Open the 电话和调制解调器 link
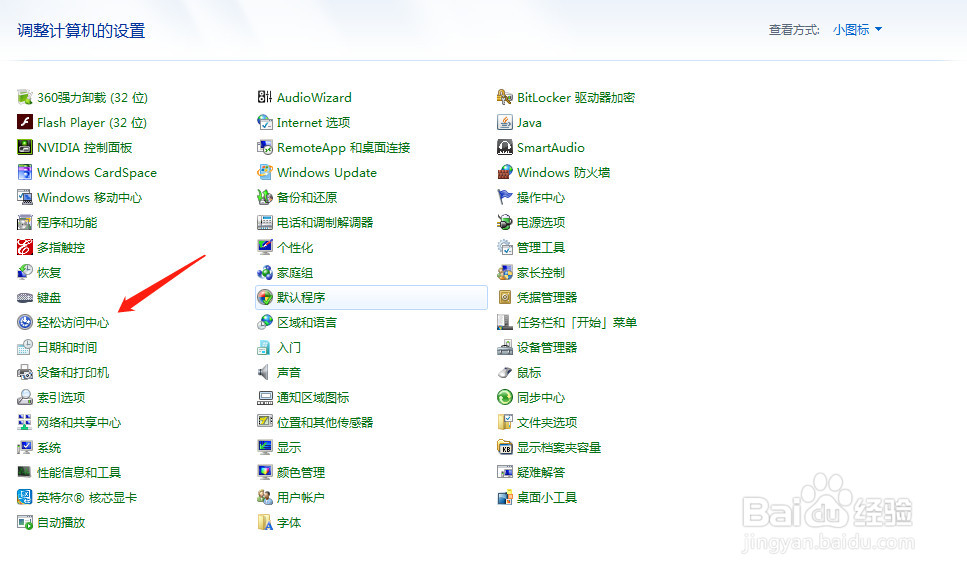This screenshot has width=967, height=576. click(325, 223)
